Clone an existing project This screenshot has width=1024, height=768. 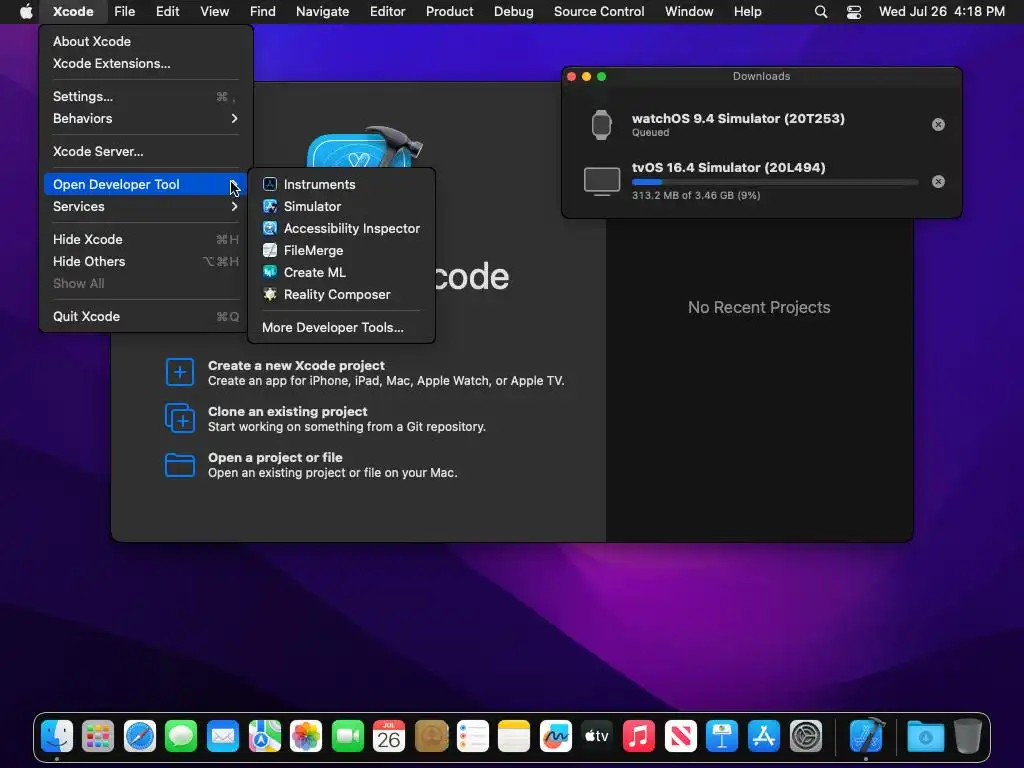point(325,419)
